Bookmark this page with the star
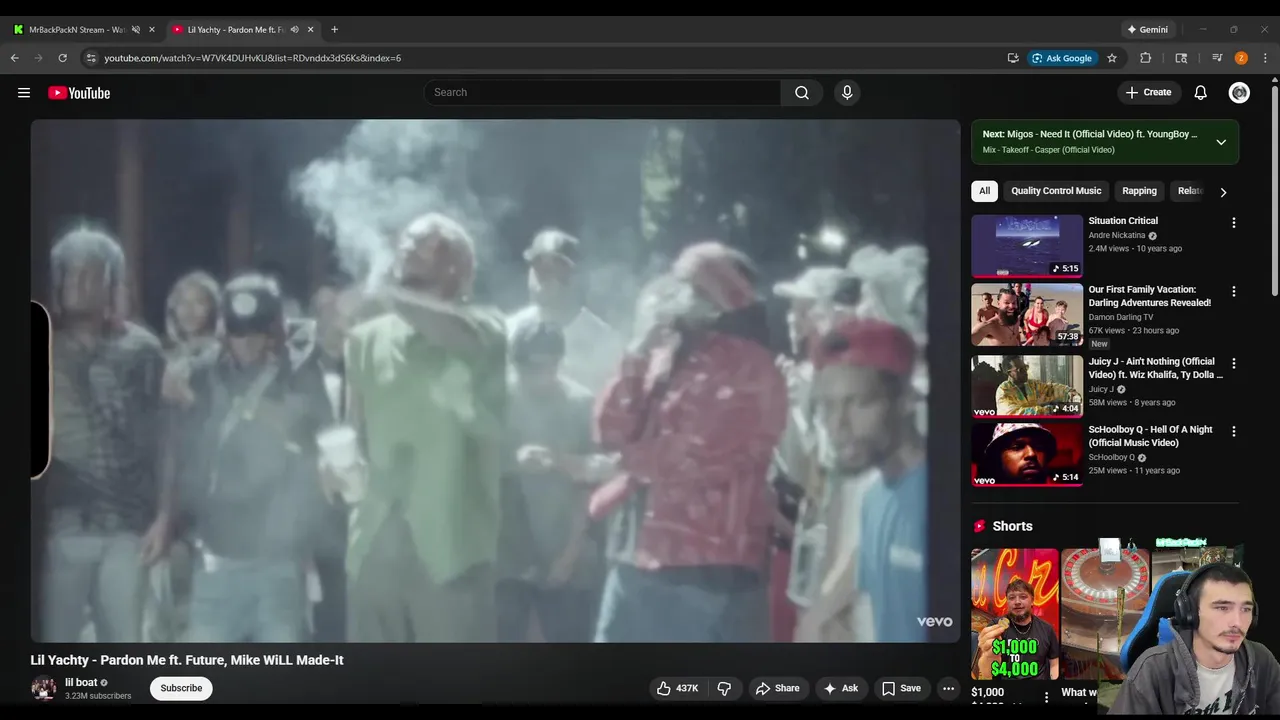1280x720 pixels. (x=1112, y=58)
